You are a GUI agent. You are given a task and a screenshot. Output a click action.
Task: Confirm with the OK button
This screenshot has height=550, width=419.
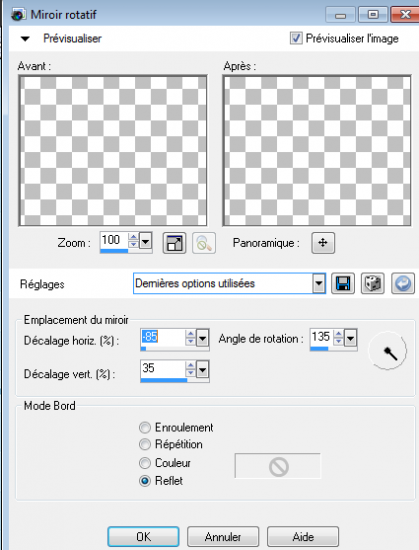143,537
